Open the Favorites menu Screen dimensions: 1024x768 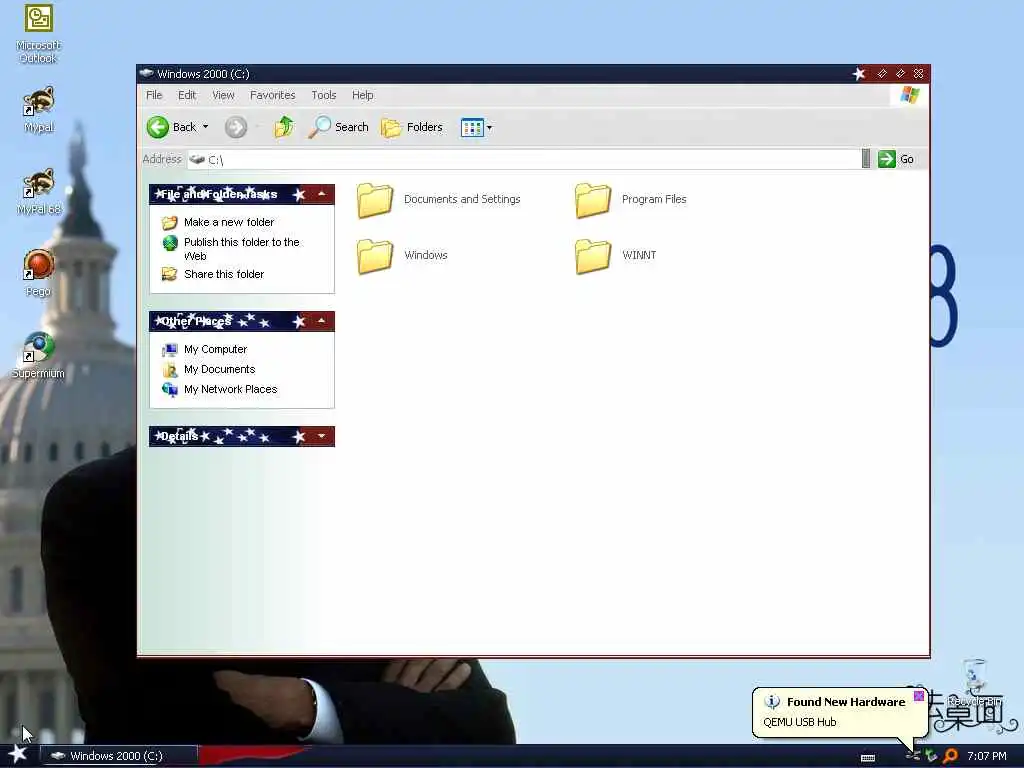click(x=272, y=95)
